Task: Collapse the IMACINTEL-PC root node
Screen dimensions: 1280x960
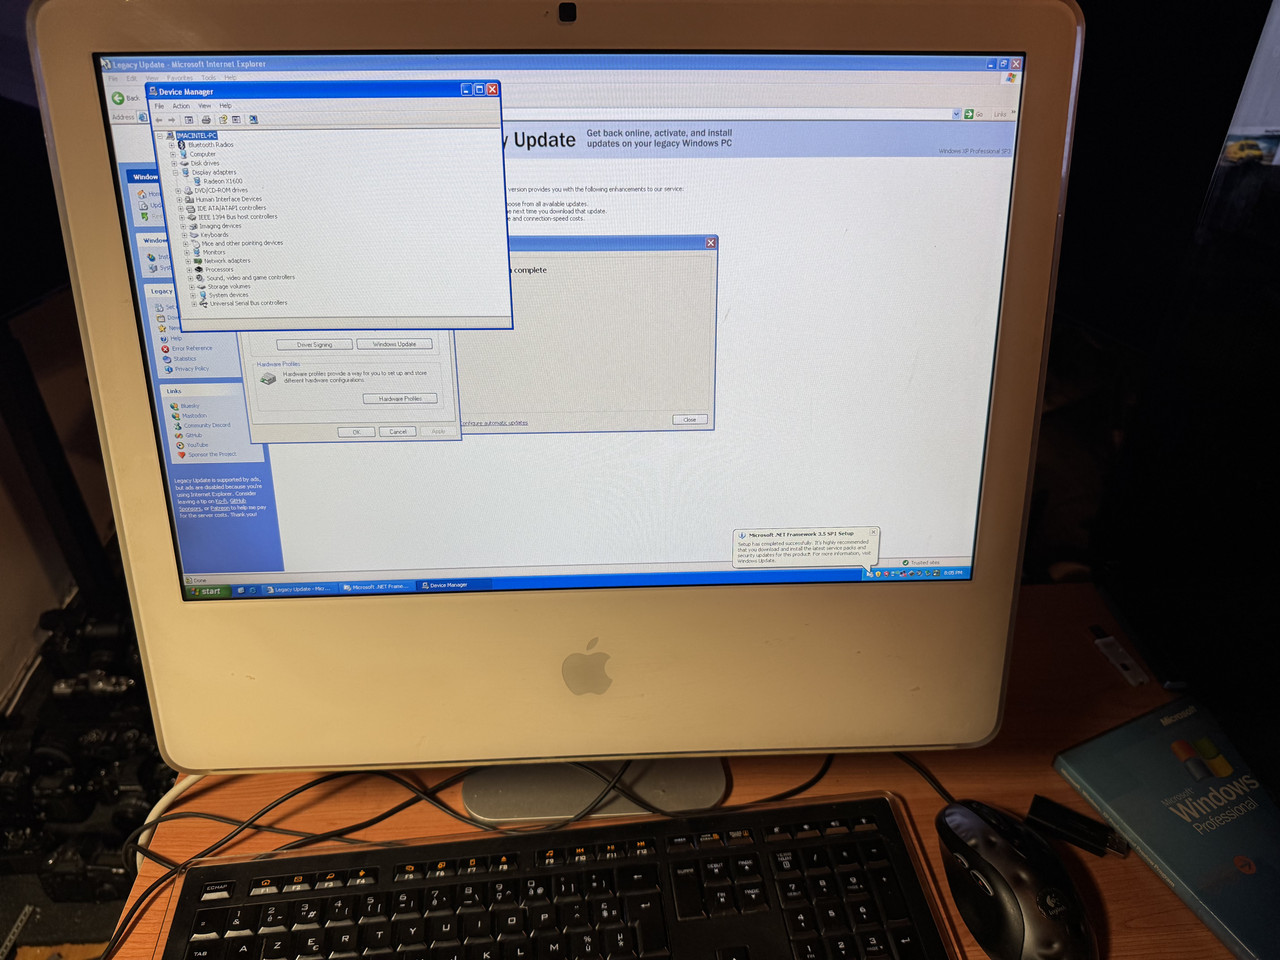Action: tap(160, 136)
